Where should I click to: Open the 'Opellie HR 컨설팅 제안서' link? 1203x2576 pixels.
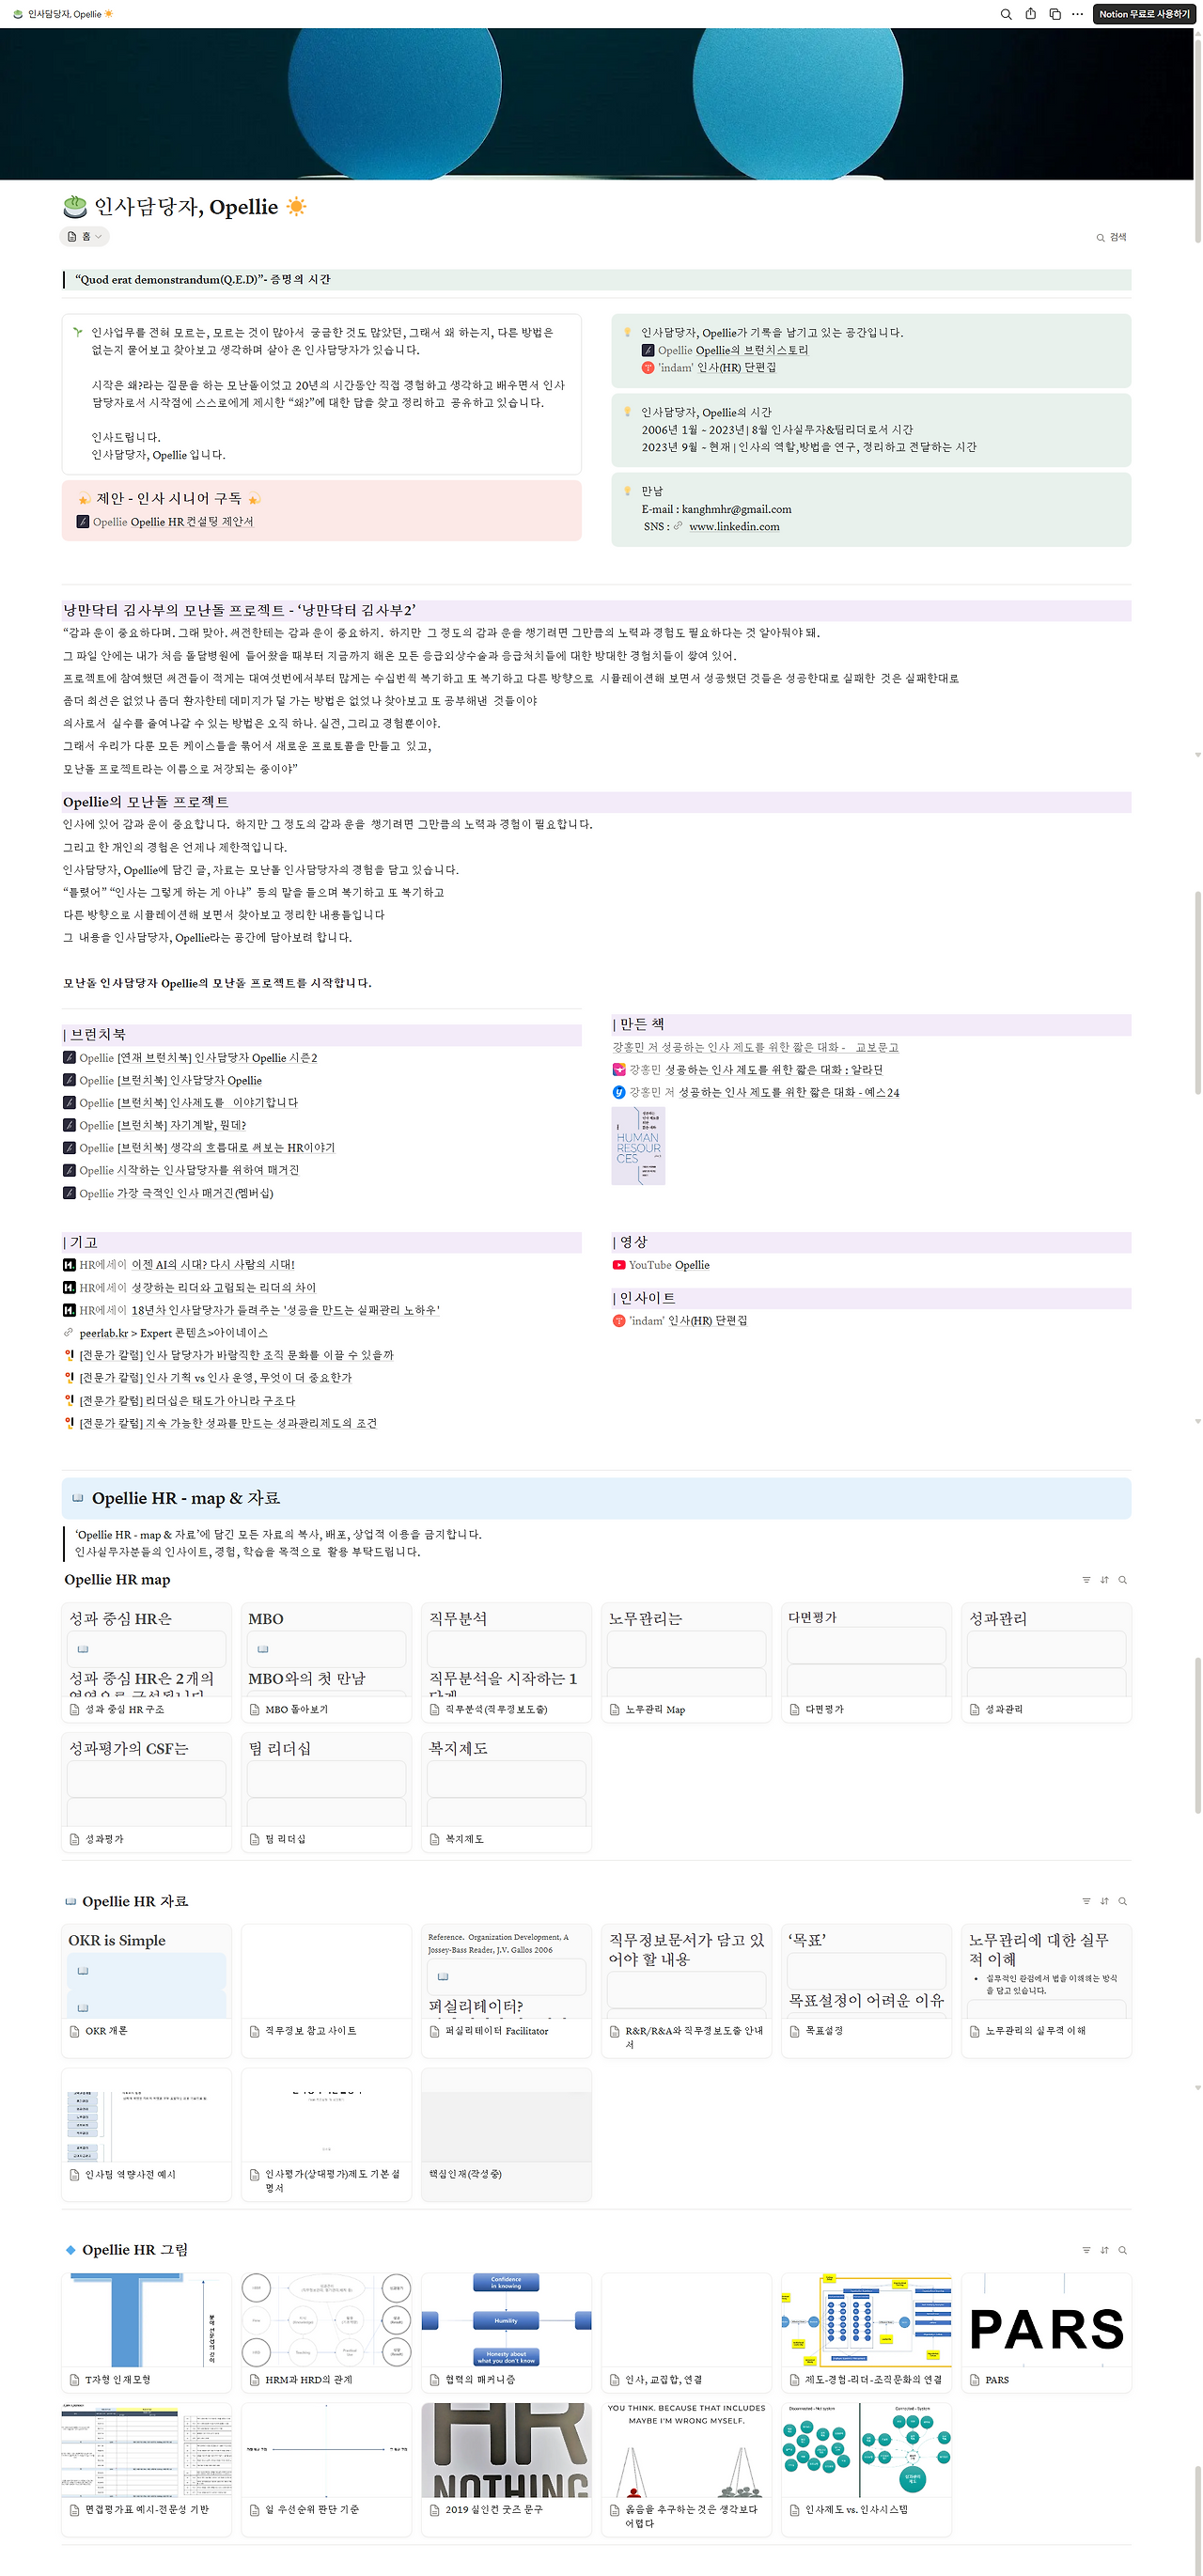click(165, 522)
